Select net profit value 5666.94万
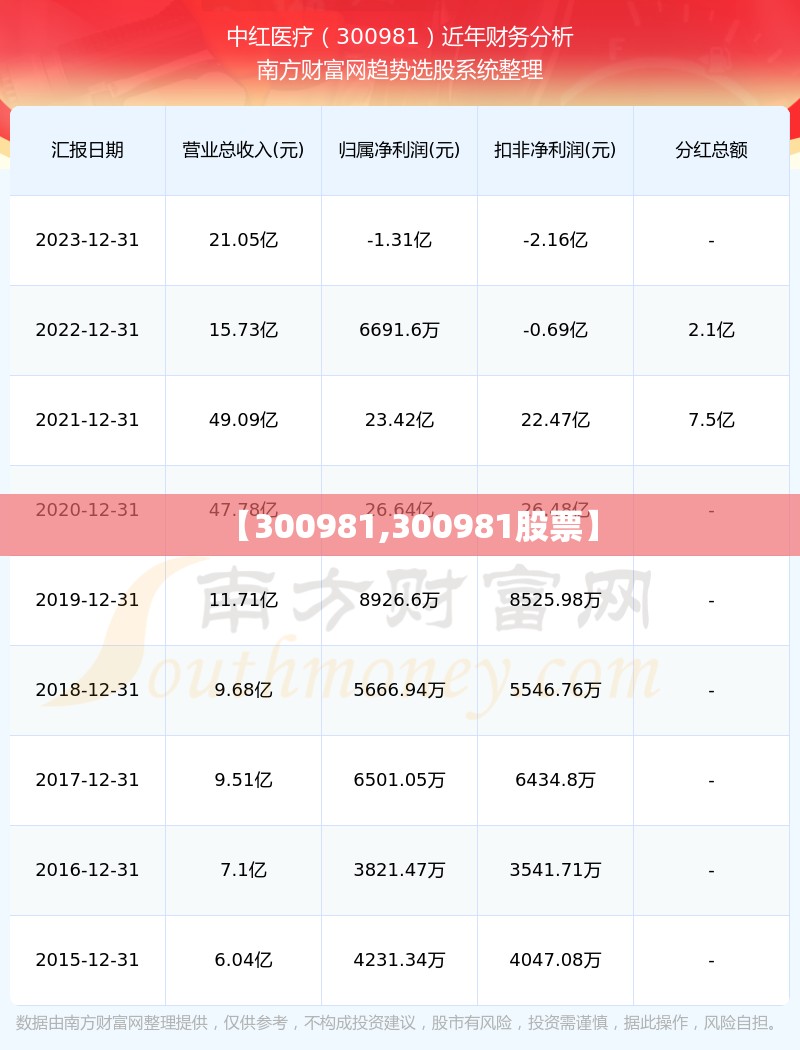 click(400, 690)
